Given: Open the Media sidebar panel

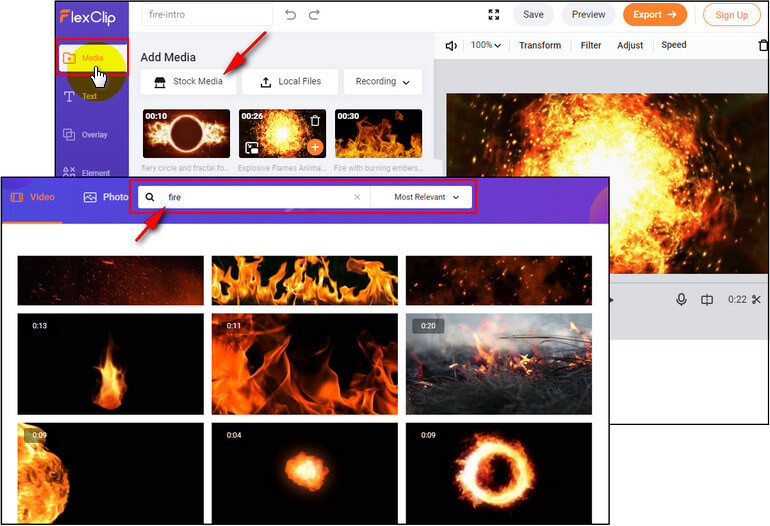Looking at the screenshot, I should coord(92,57).
